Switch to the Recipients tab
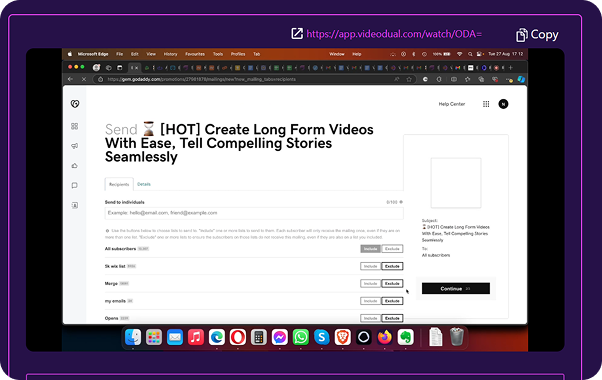Viewport: 602px width, 380px height. (x=119, y=184)
